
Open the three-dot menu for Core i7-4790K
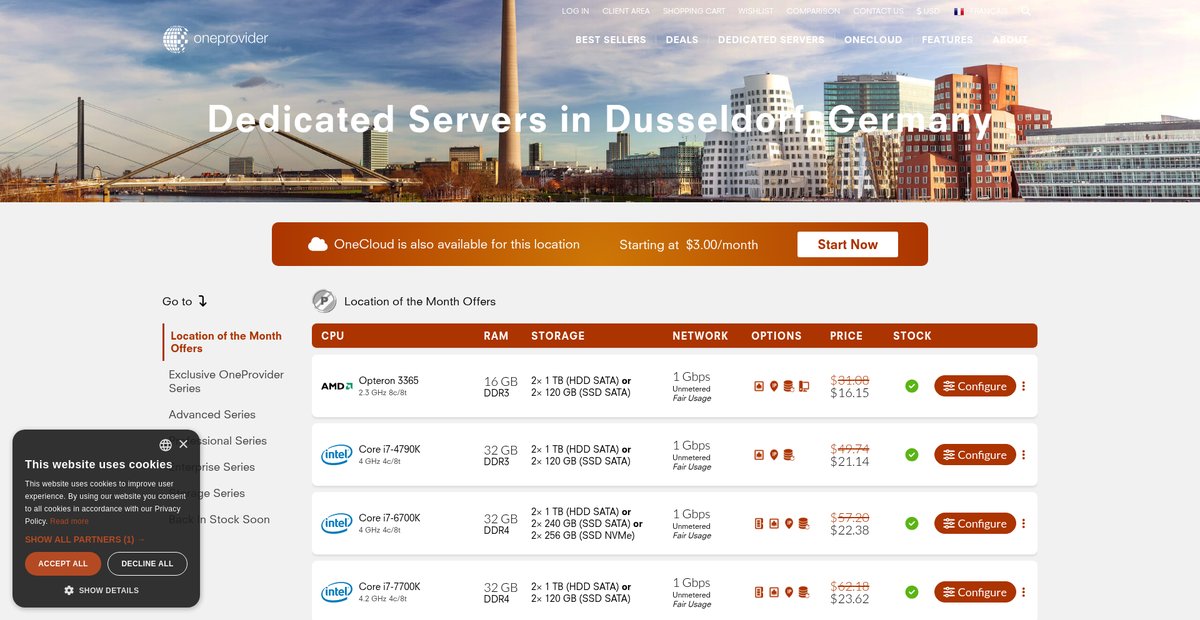click(1023, 455)
